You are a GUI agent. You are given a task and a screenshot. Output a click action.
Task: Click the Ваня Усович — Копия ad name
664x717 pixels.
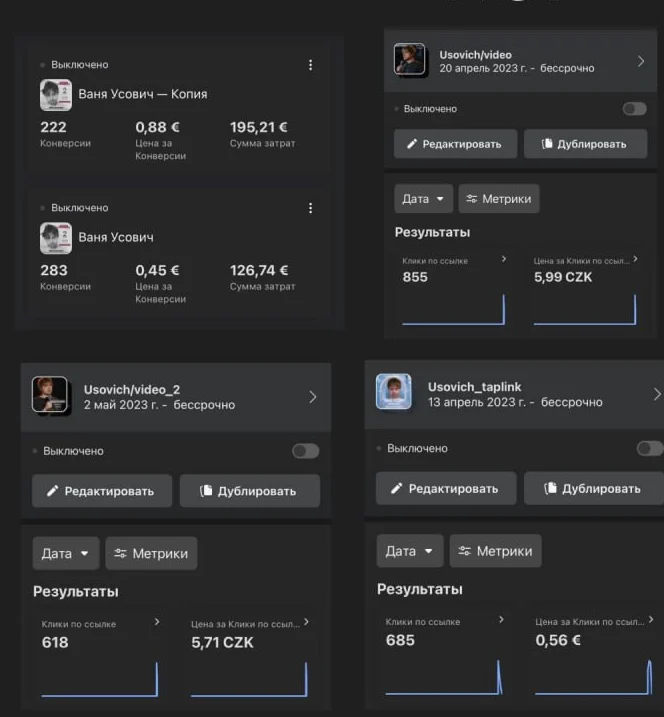click(143, 94)
